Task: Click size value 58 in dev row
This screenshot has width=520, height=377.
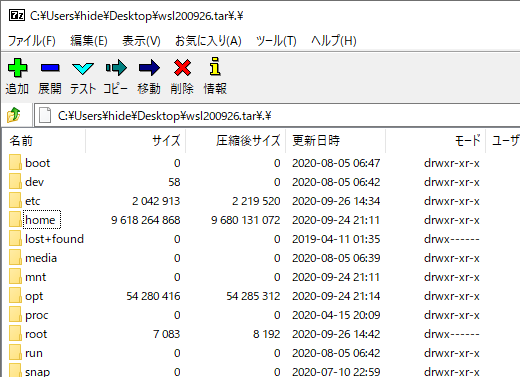Action: coord(174,182)
